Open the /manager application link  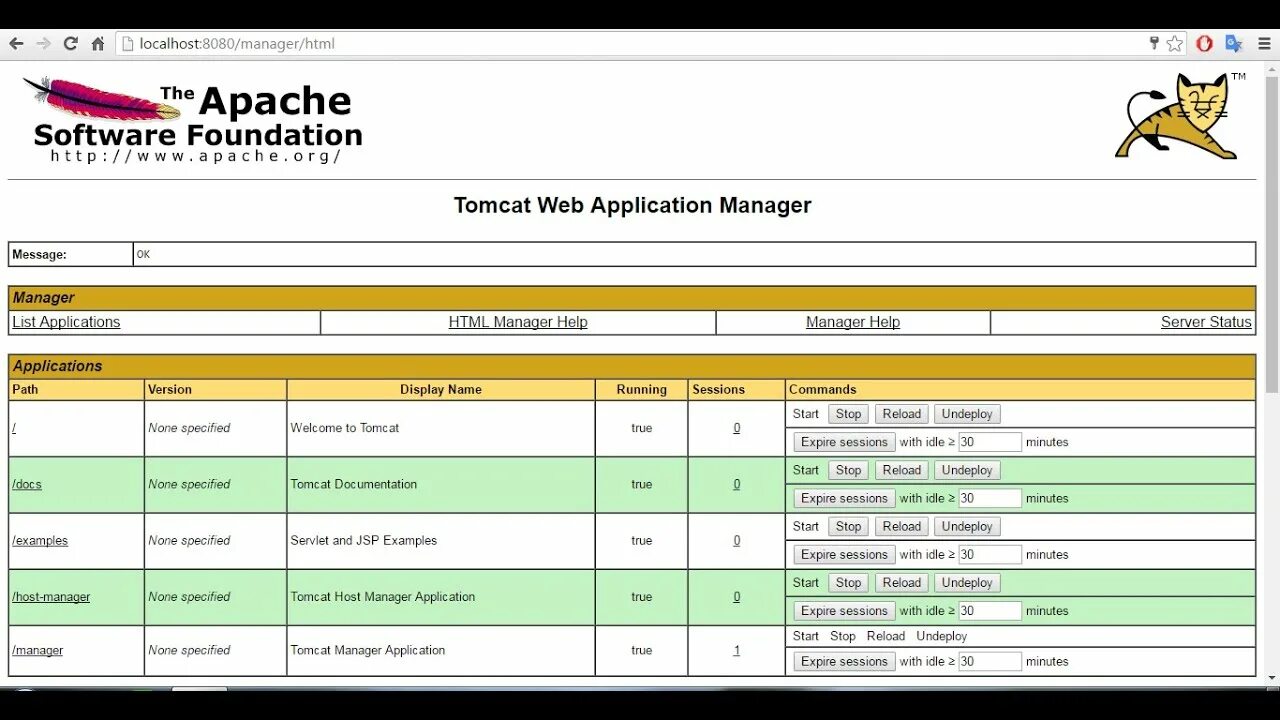point(38,650)
